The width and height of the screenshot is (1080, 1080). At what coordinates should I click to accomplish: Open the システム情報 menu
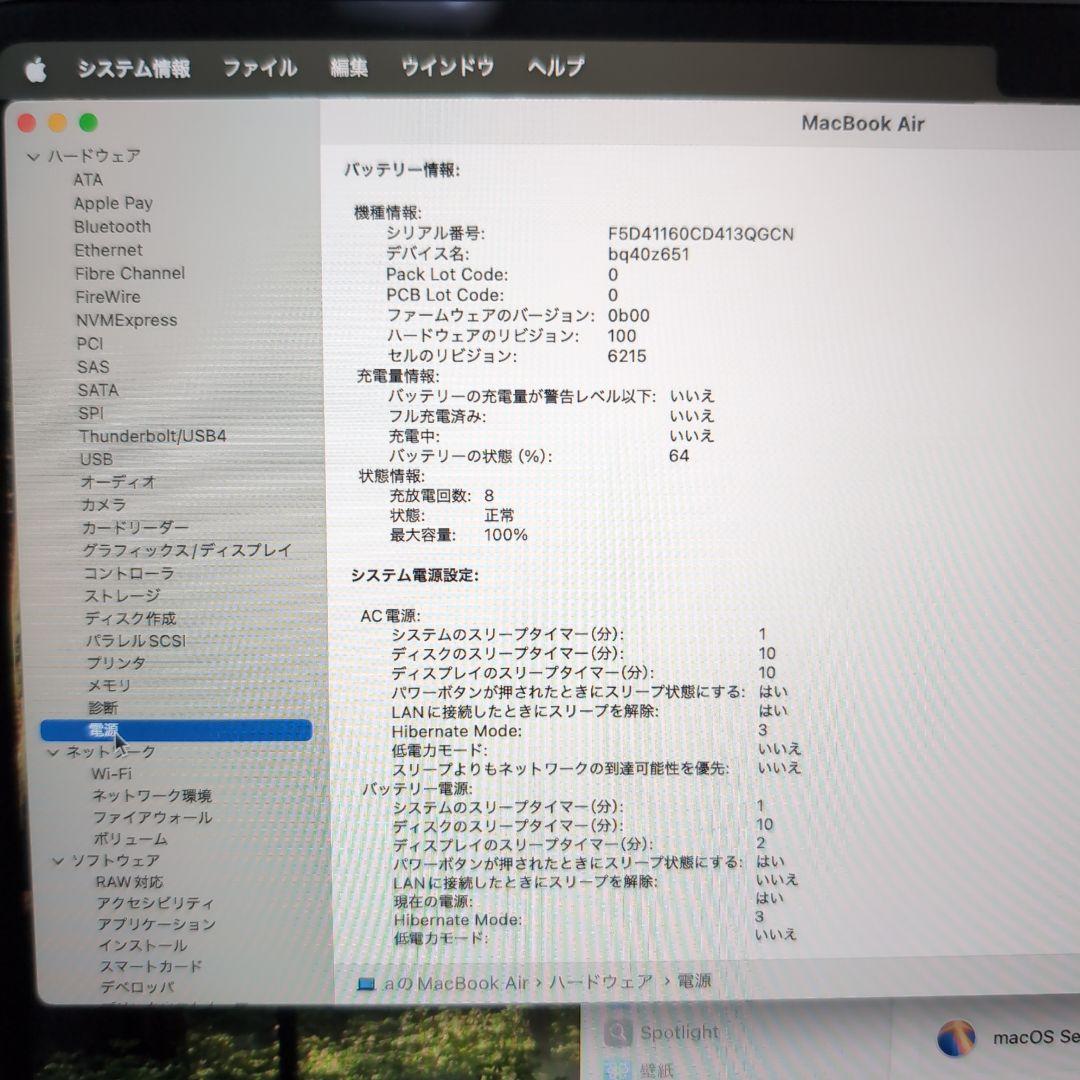click(135, 67)
